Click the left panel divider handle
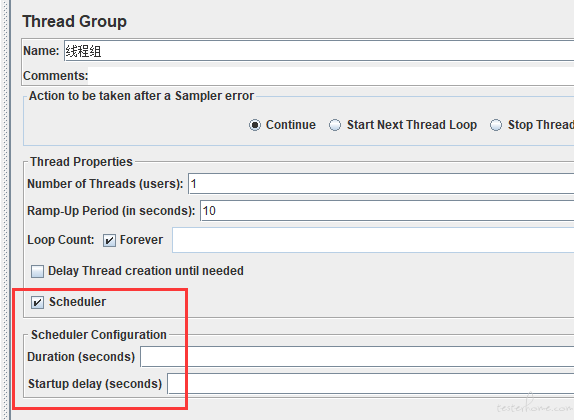 tap(6, 210)
